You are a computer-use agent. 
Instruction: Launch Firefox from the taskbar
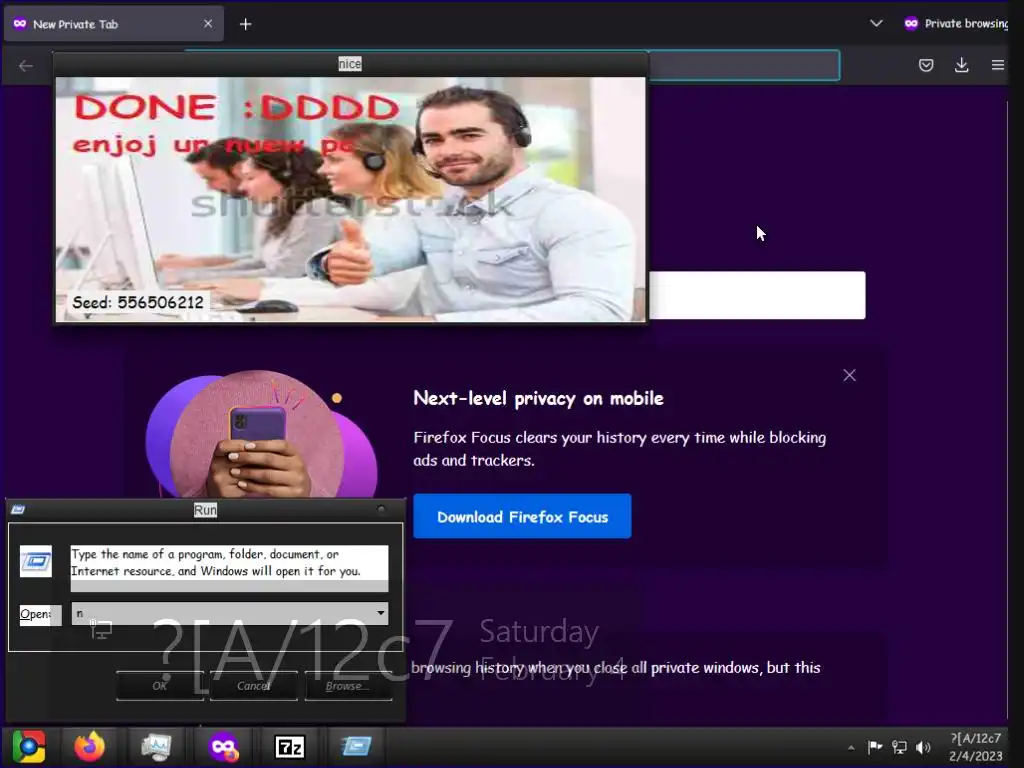pos(89,746)
